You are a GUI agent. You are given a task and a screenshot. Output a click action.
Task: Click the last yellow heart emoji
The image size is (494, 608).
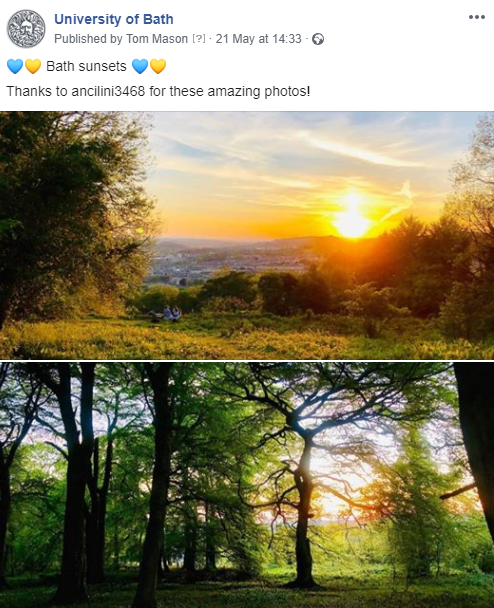pyautogui.click(x=158, y=66)
